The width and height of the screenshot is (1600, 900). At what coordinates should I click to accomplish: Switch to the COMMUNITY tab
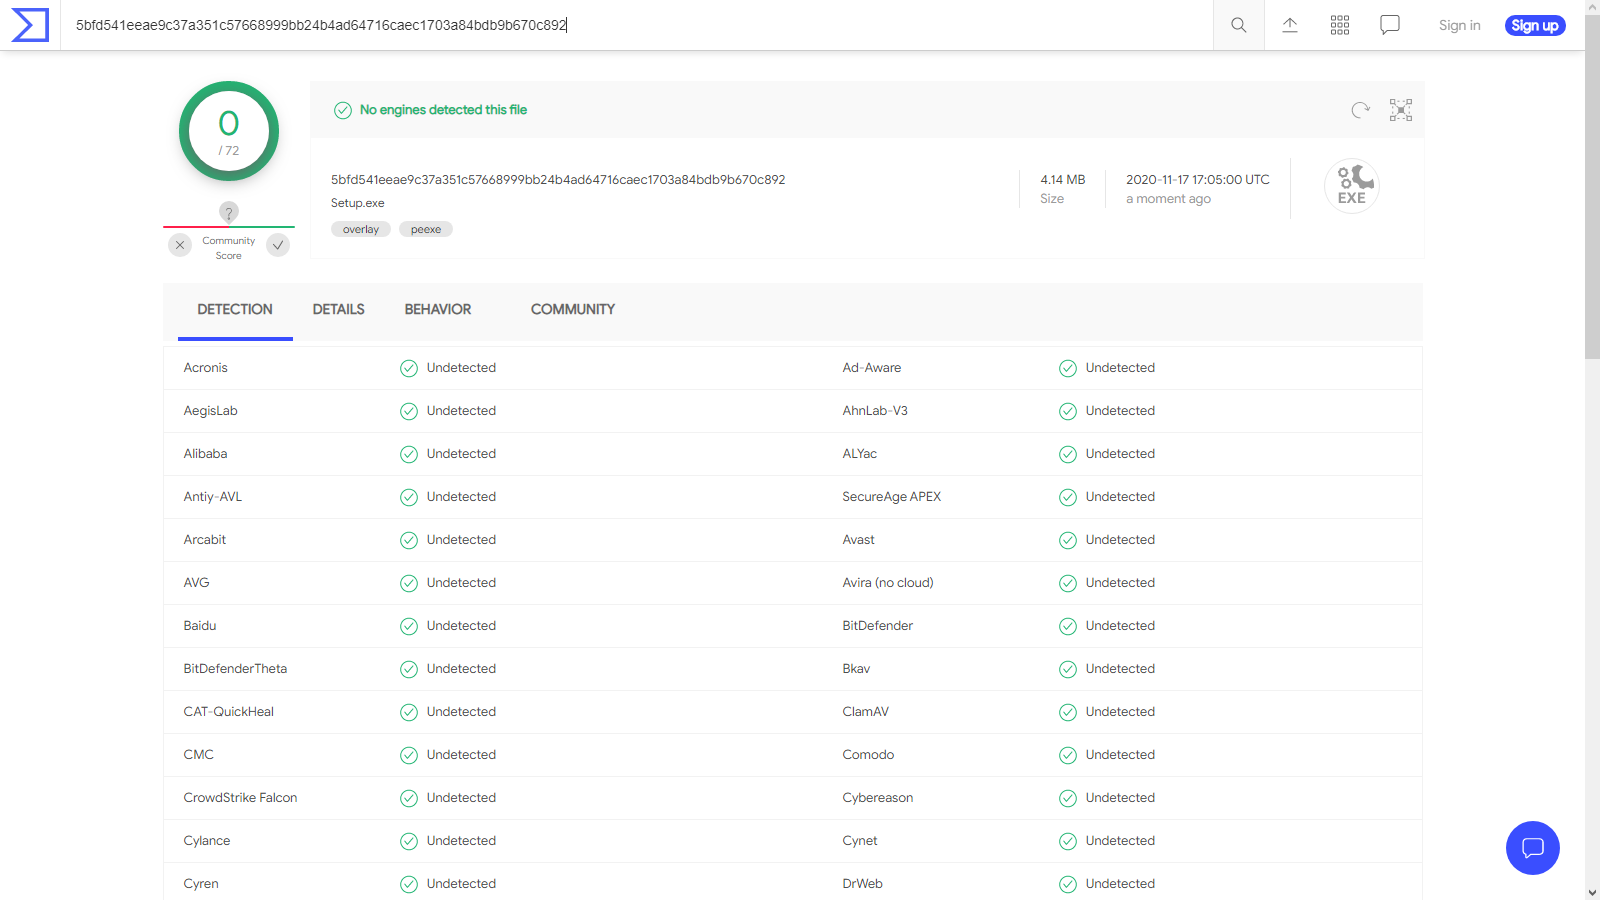573,310
